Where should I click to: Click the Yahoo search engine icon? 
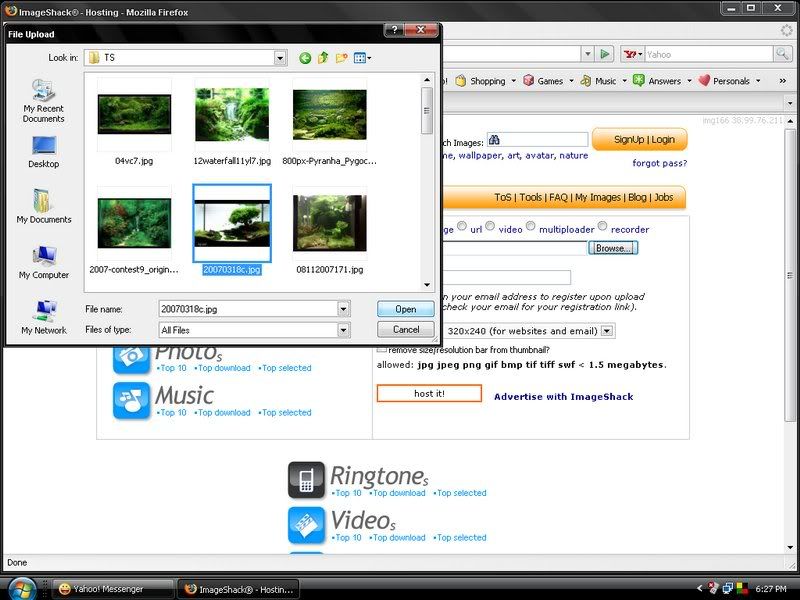click(632, 54)
